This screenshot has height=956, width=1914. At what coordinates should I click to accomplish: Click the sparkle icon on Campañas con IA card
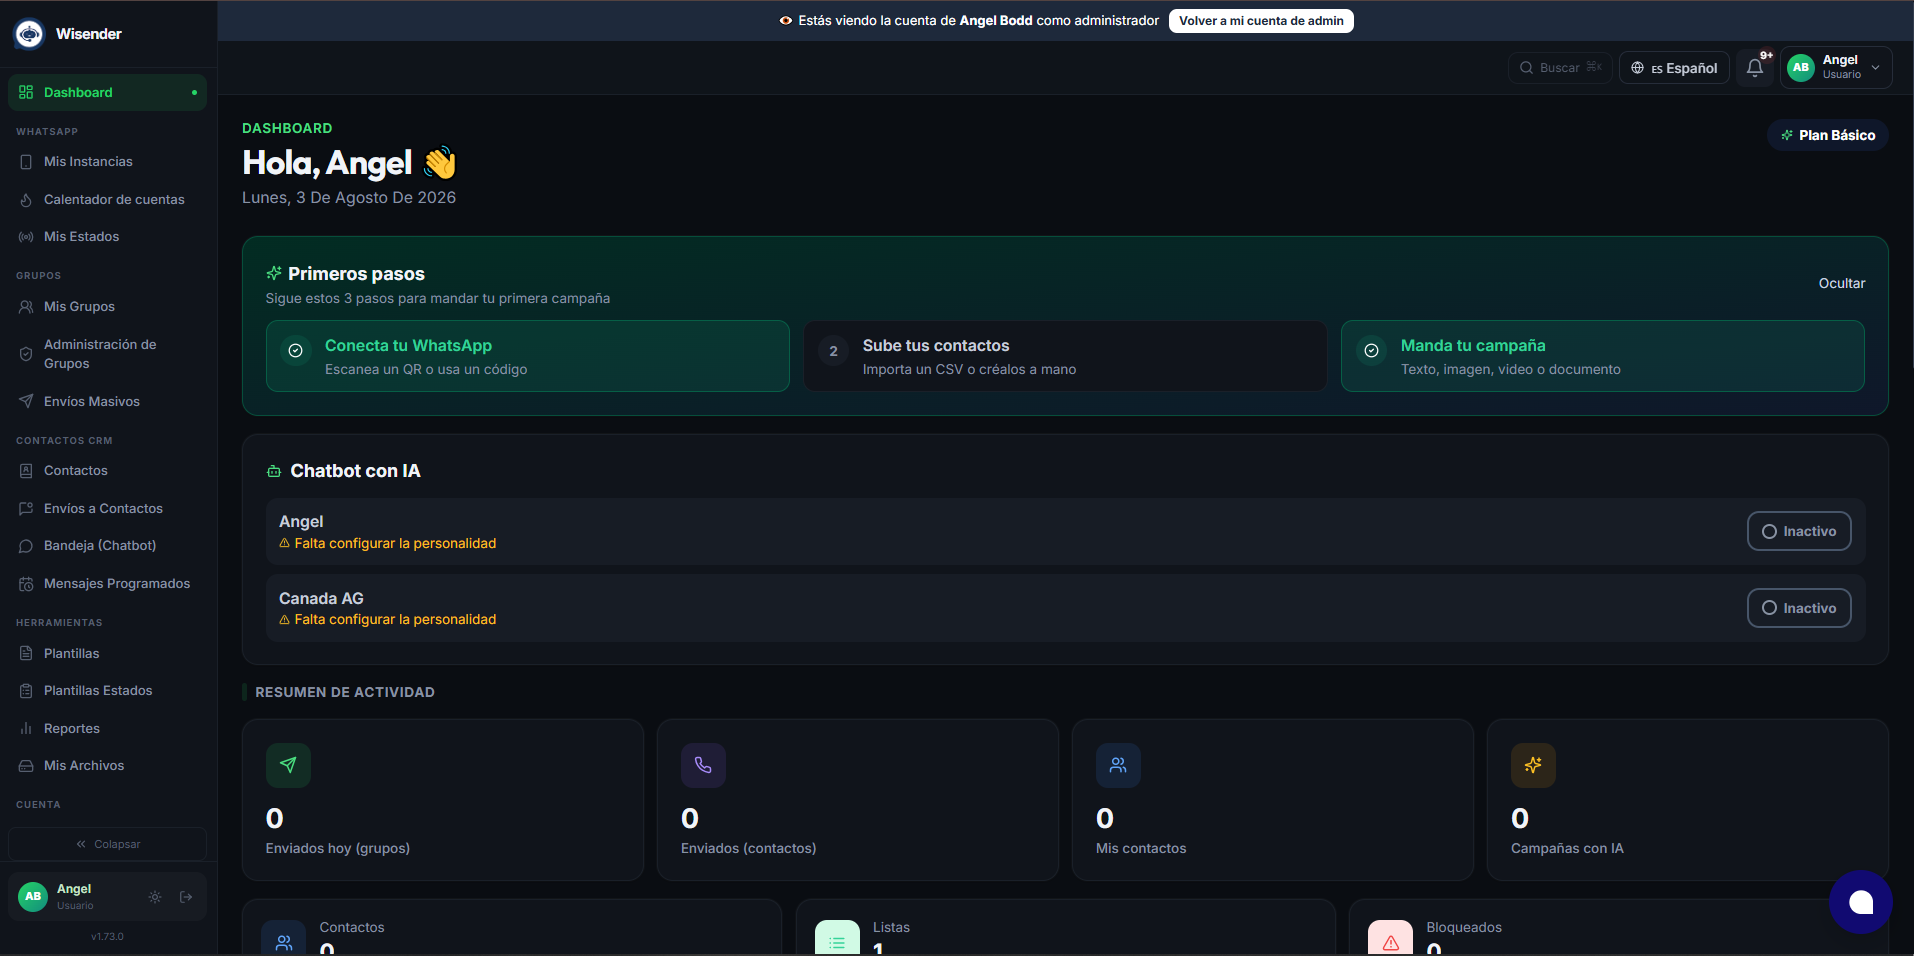(1533, 765)
